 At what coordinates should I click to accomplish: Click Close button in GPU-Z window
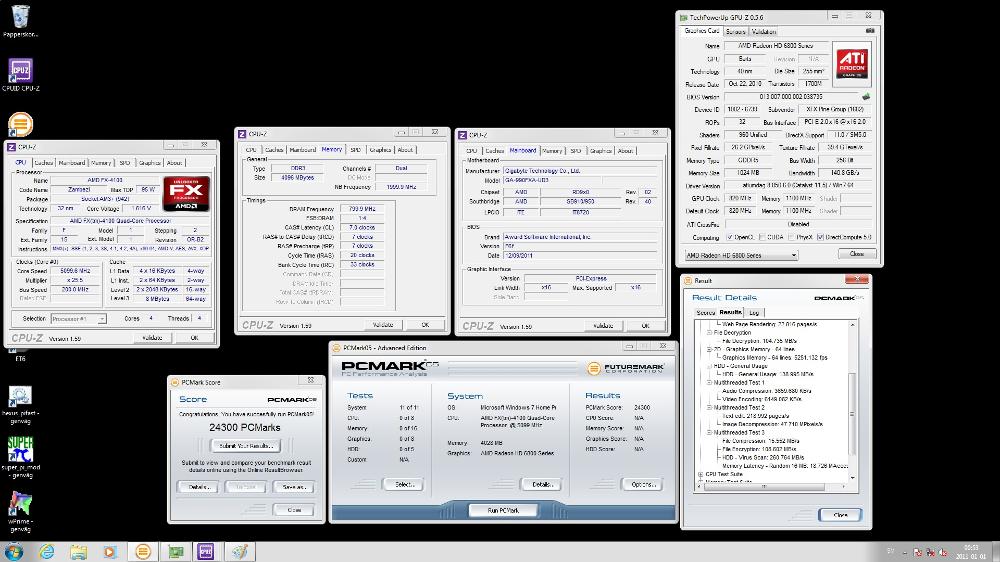coord(857,254)
